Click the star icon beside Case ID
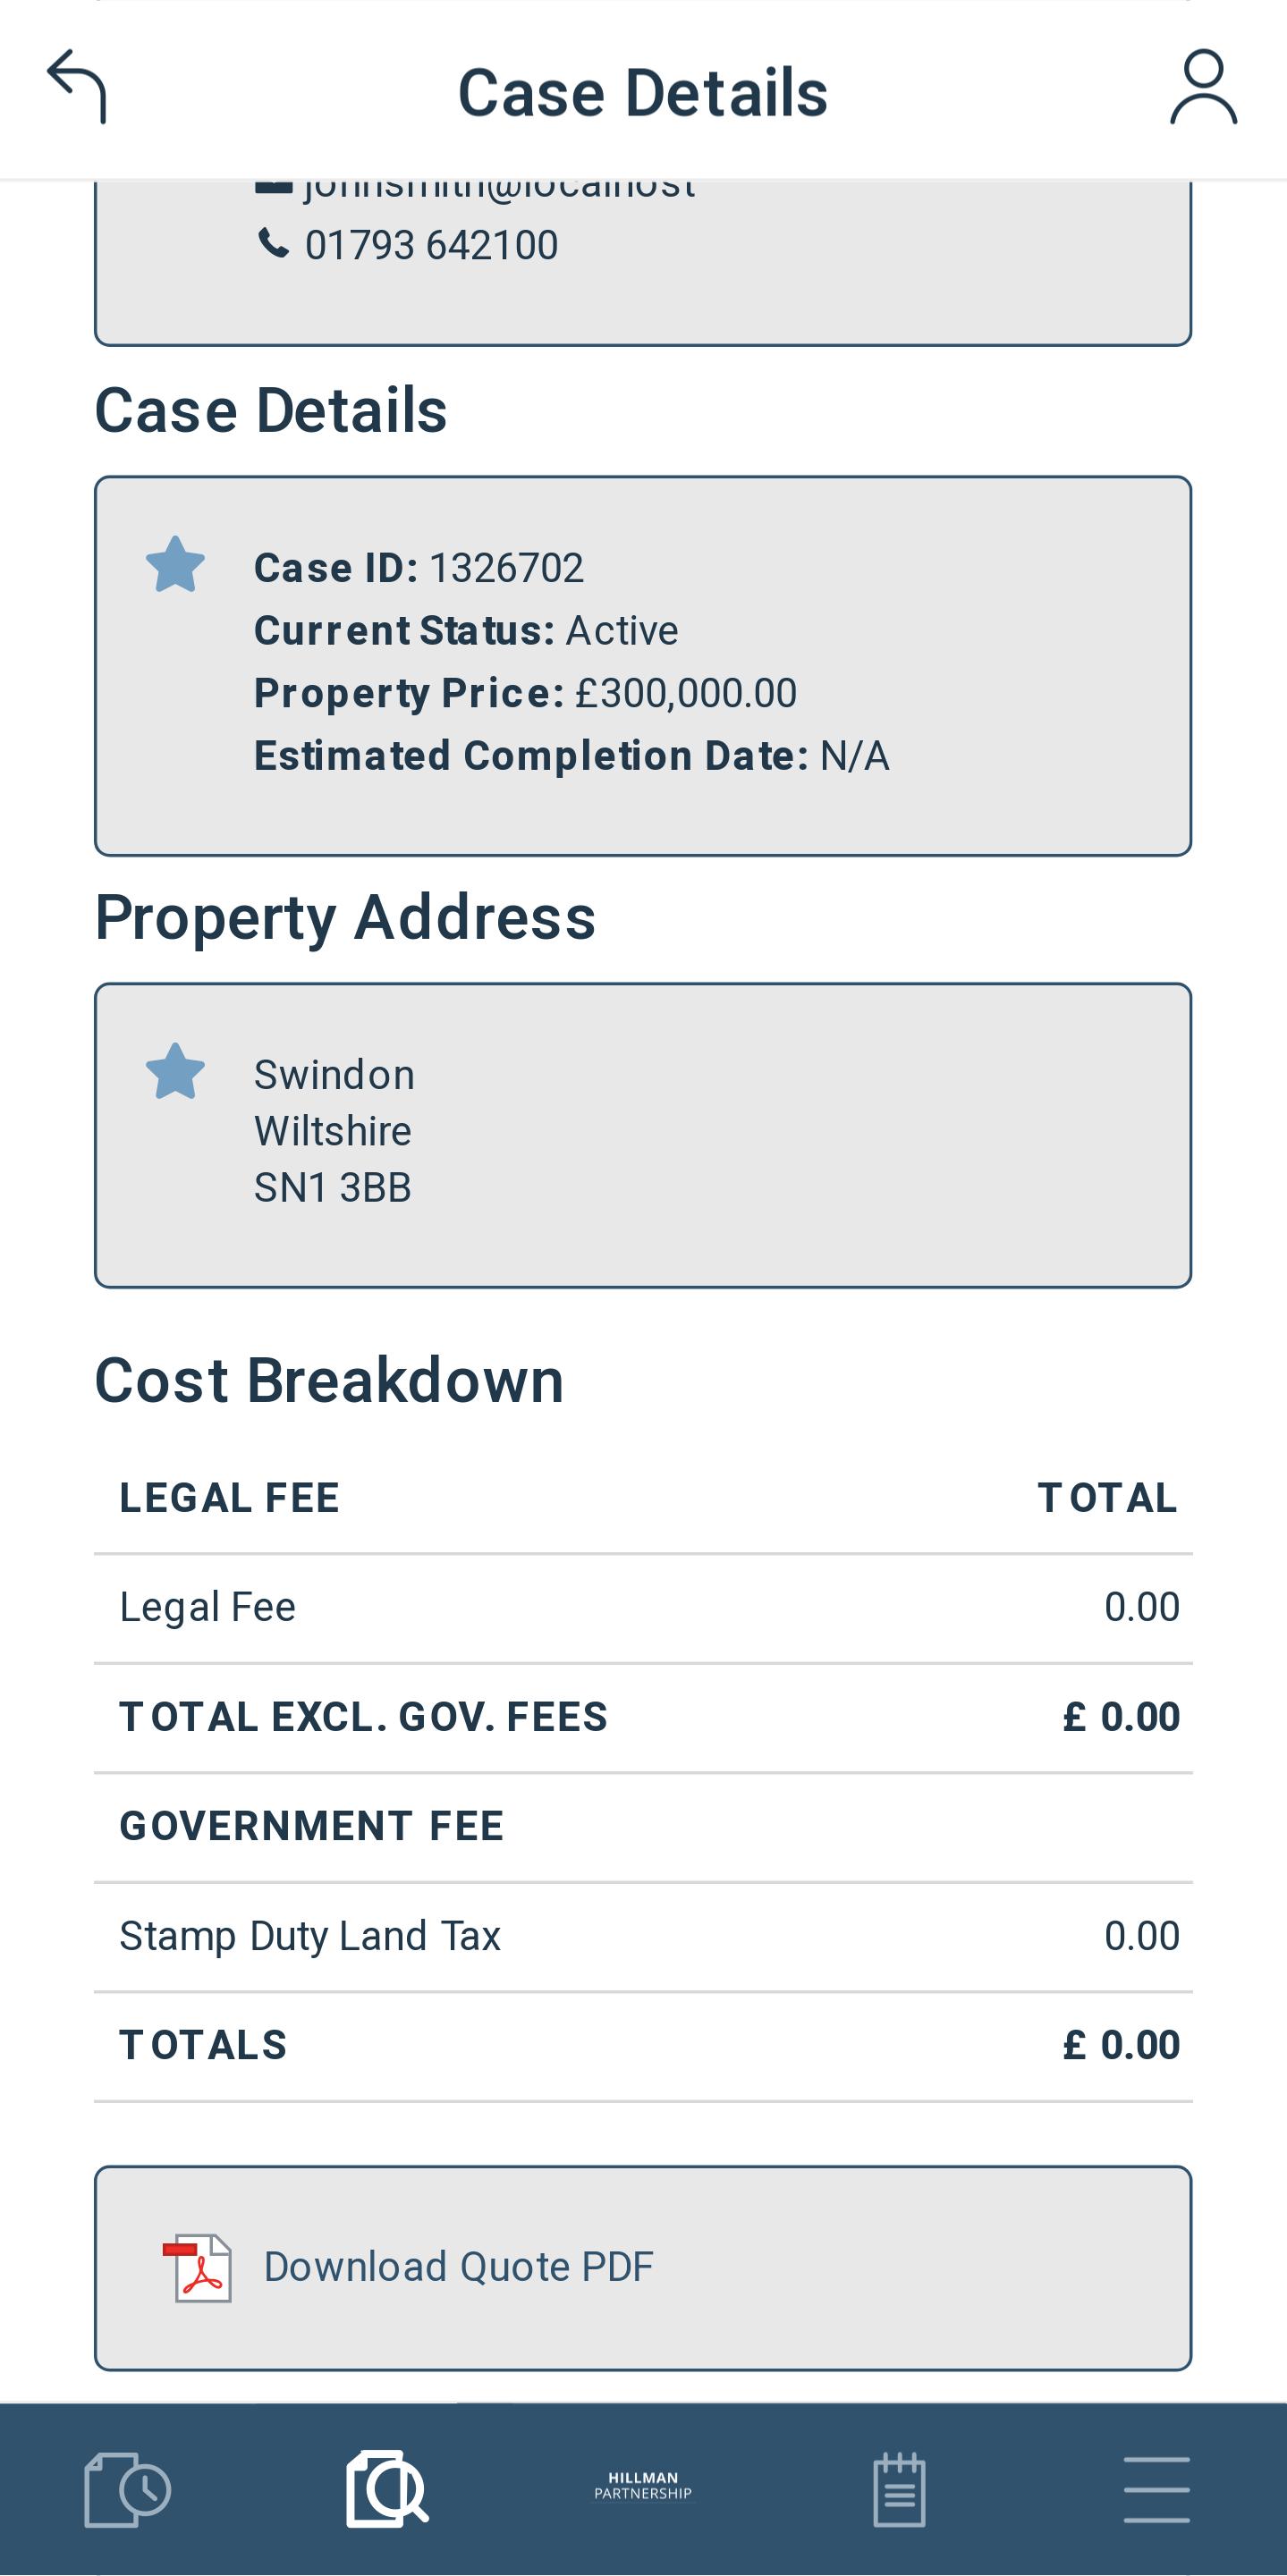Image resolution: width=1287 pixels, height=2576 pixels. [175, 564]
